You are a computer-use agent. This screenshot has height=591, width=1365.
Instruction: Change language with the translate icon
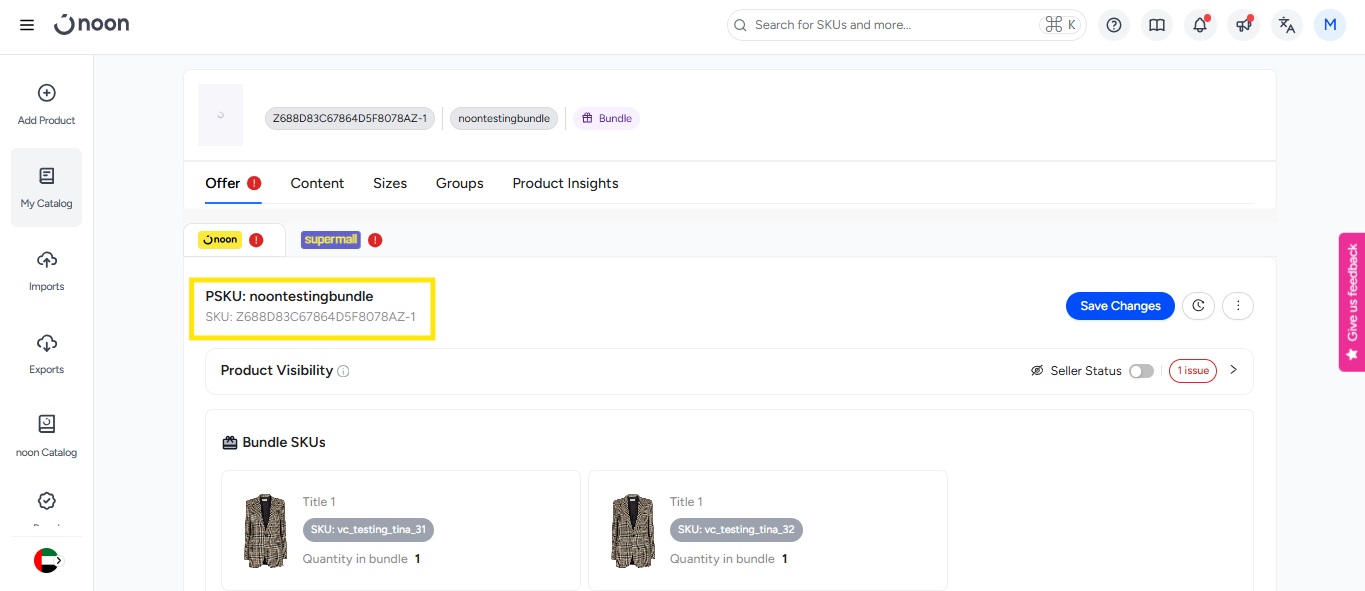[x=1286, y=25]
